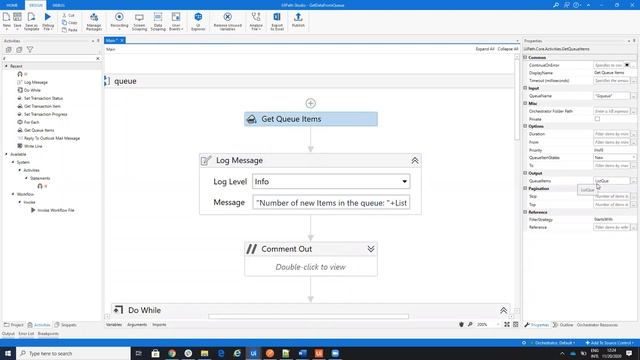640x360 pixels.
Task: Select the Get Queue Items activity
Action: [311, 119]
